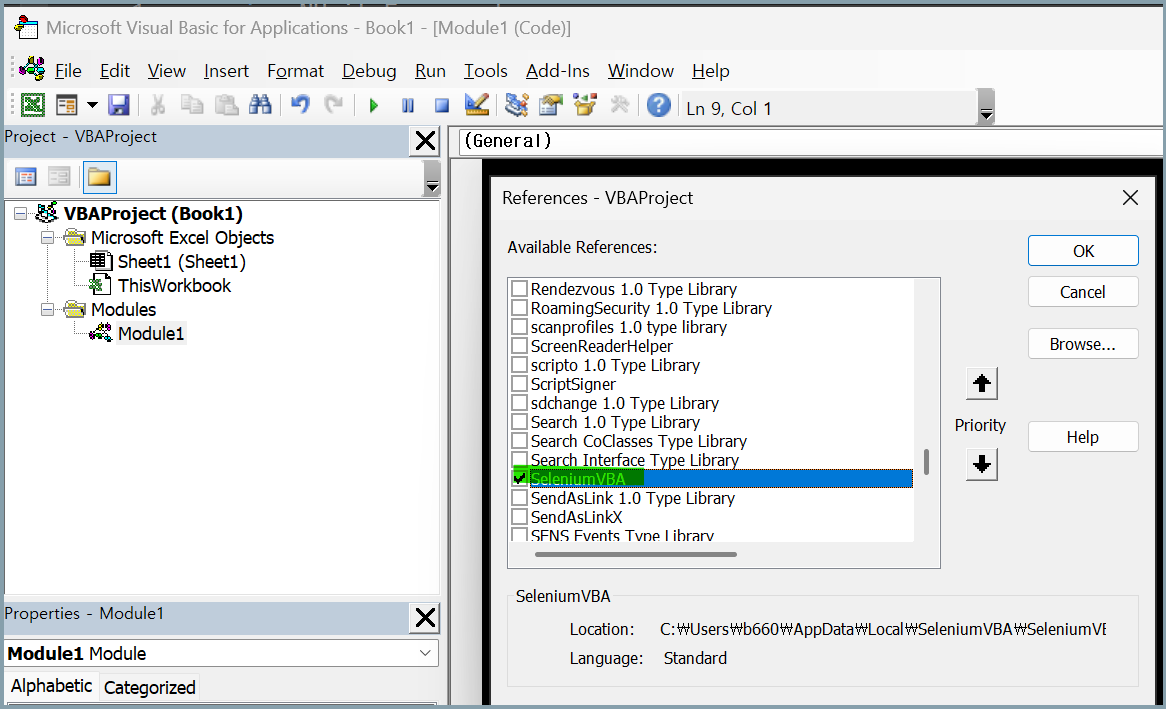Switch to Categorized properties tab
The image size is (1166, 709).
149,687
